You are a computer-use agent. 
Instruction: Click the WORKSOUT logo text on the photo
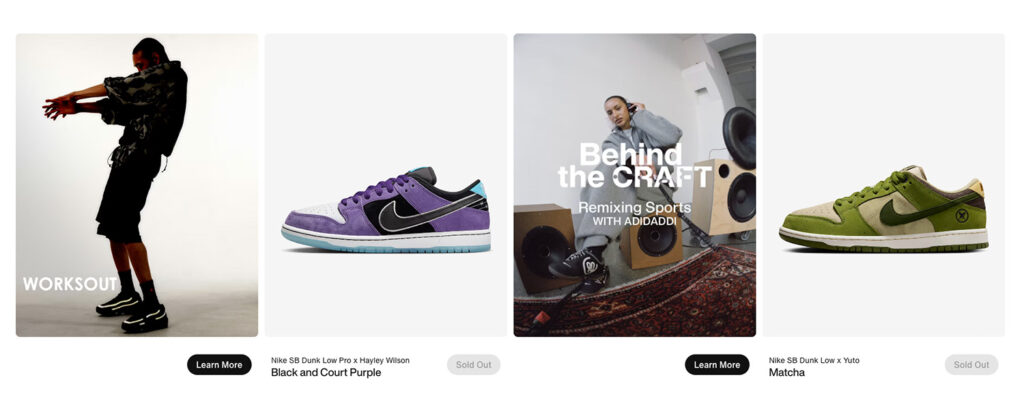coord(70,284)
